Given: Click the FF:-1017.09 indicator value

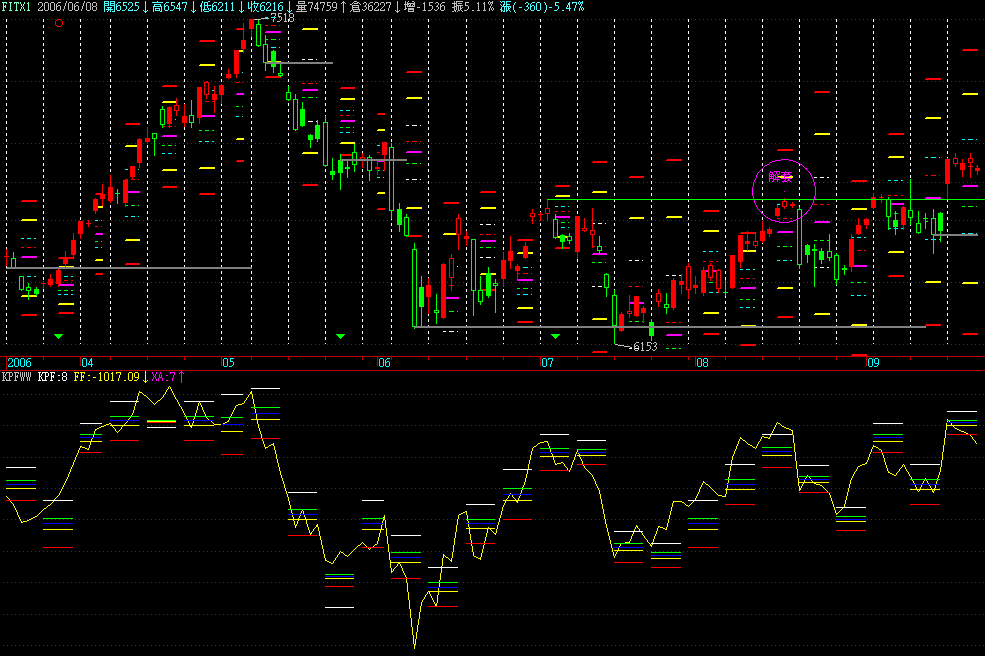Looking at the screenshot, I should pyautogui.click(x=107, y=377).
